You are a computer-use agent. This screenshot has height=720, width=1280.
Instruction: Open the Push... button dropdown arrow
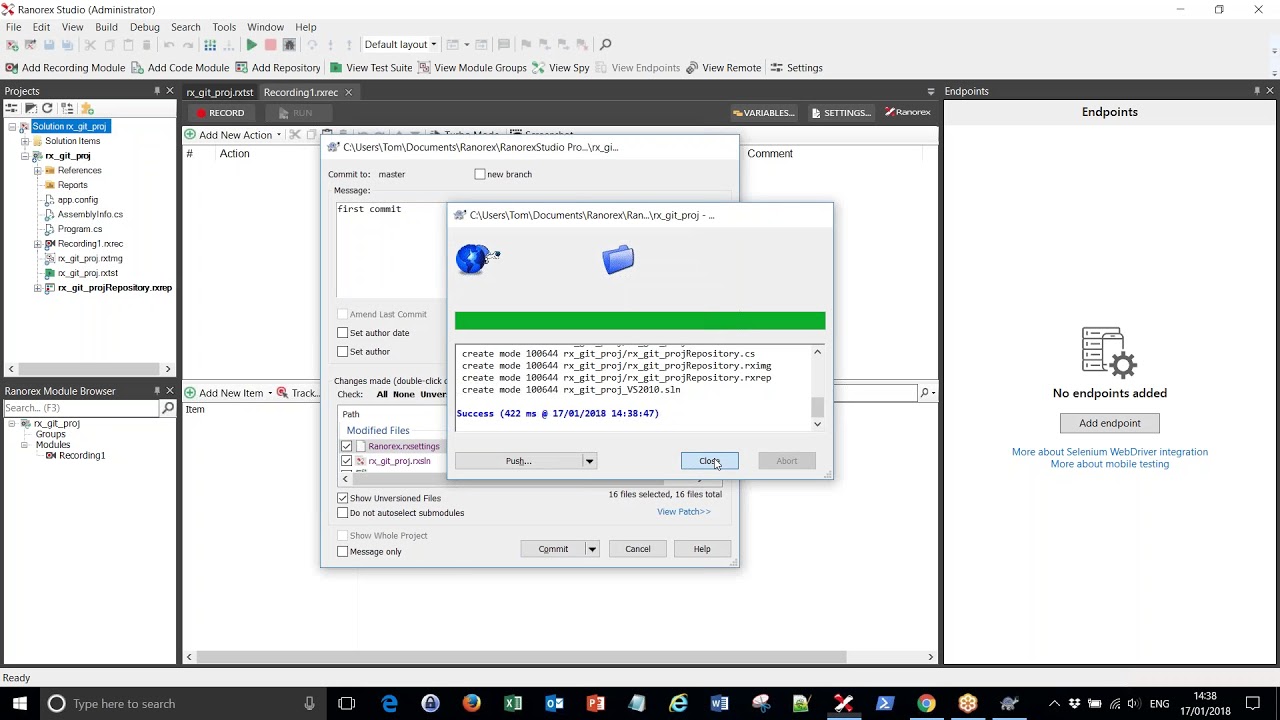[589, 461]
